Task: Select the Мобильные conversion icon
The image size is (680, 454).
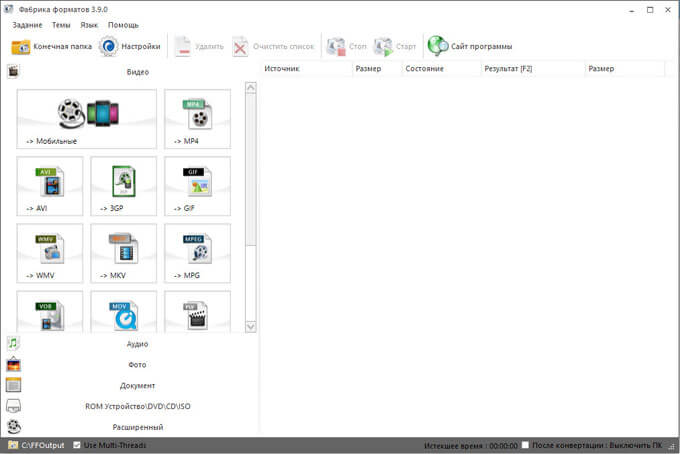Action: [x=87, y=118]
